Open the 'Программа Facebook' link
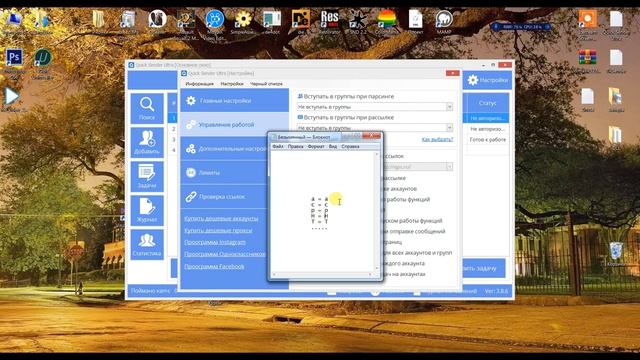The height and width of the screenshot is (360, 640). (x=214, y=267)
